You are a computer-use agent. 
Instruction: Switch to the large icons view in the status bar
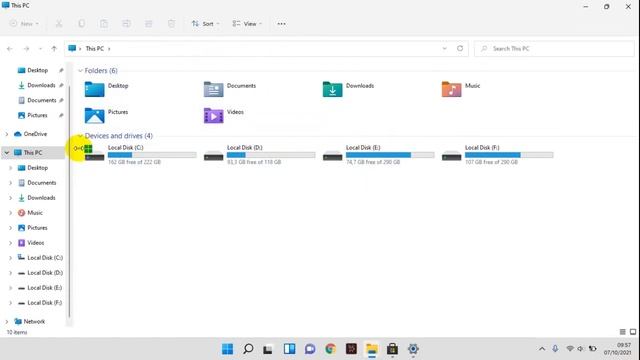click(633, 332)
